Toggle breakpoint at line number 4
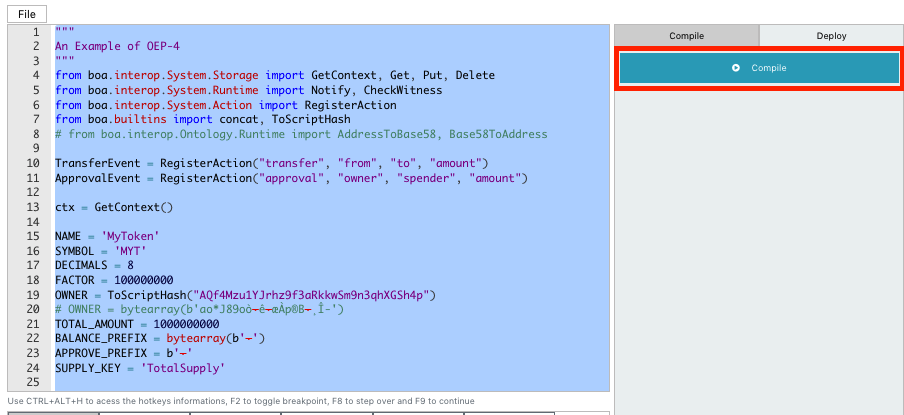Image resolution: width=904 pixels, height=415 pixels. 35,75
